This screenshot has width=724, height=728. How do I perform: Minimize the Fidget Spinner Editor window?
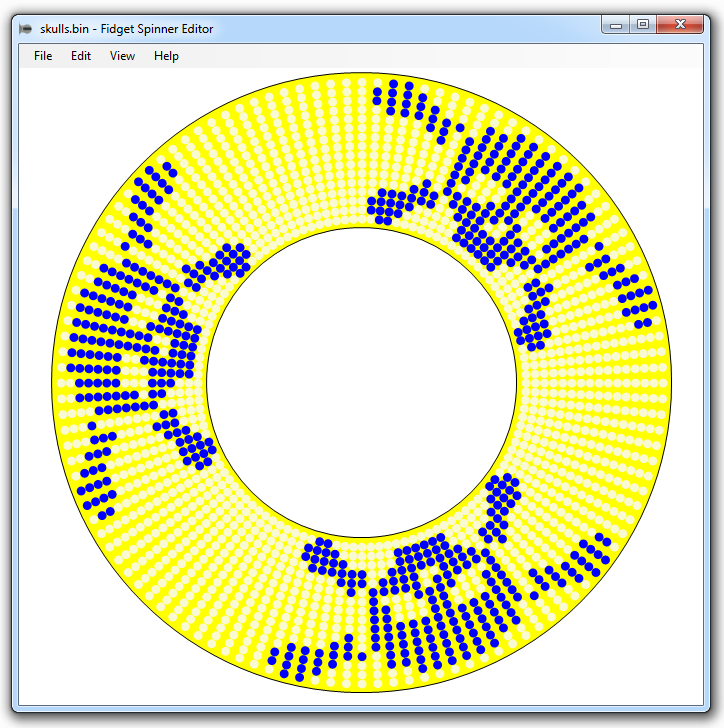click(616, 25)
